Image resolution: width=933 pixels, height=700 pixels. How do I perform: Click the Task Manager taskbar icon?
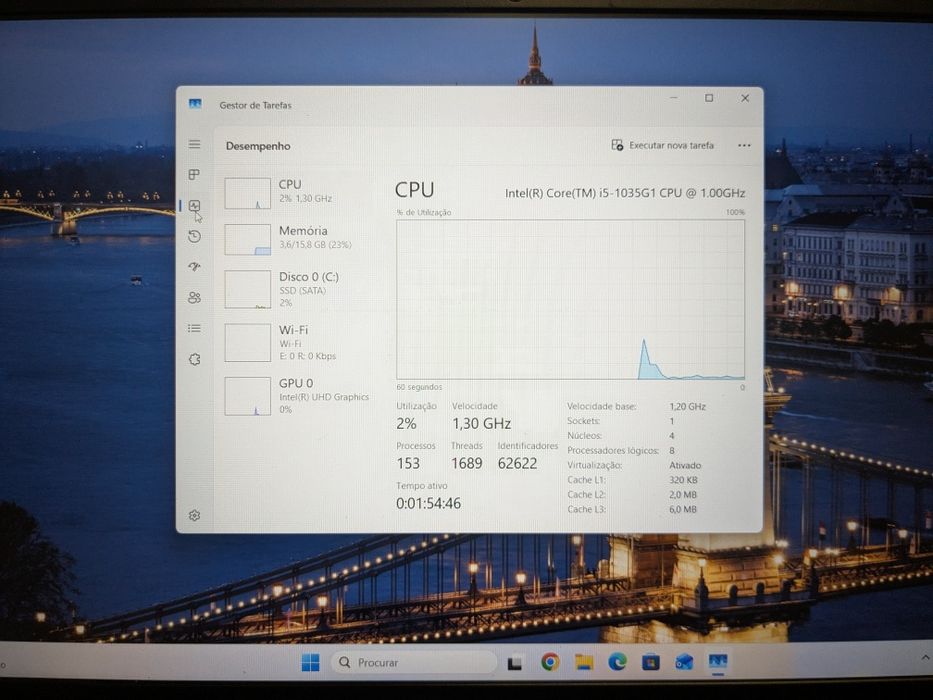click(x=718, y=662)
